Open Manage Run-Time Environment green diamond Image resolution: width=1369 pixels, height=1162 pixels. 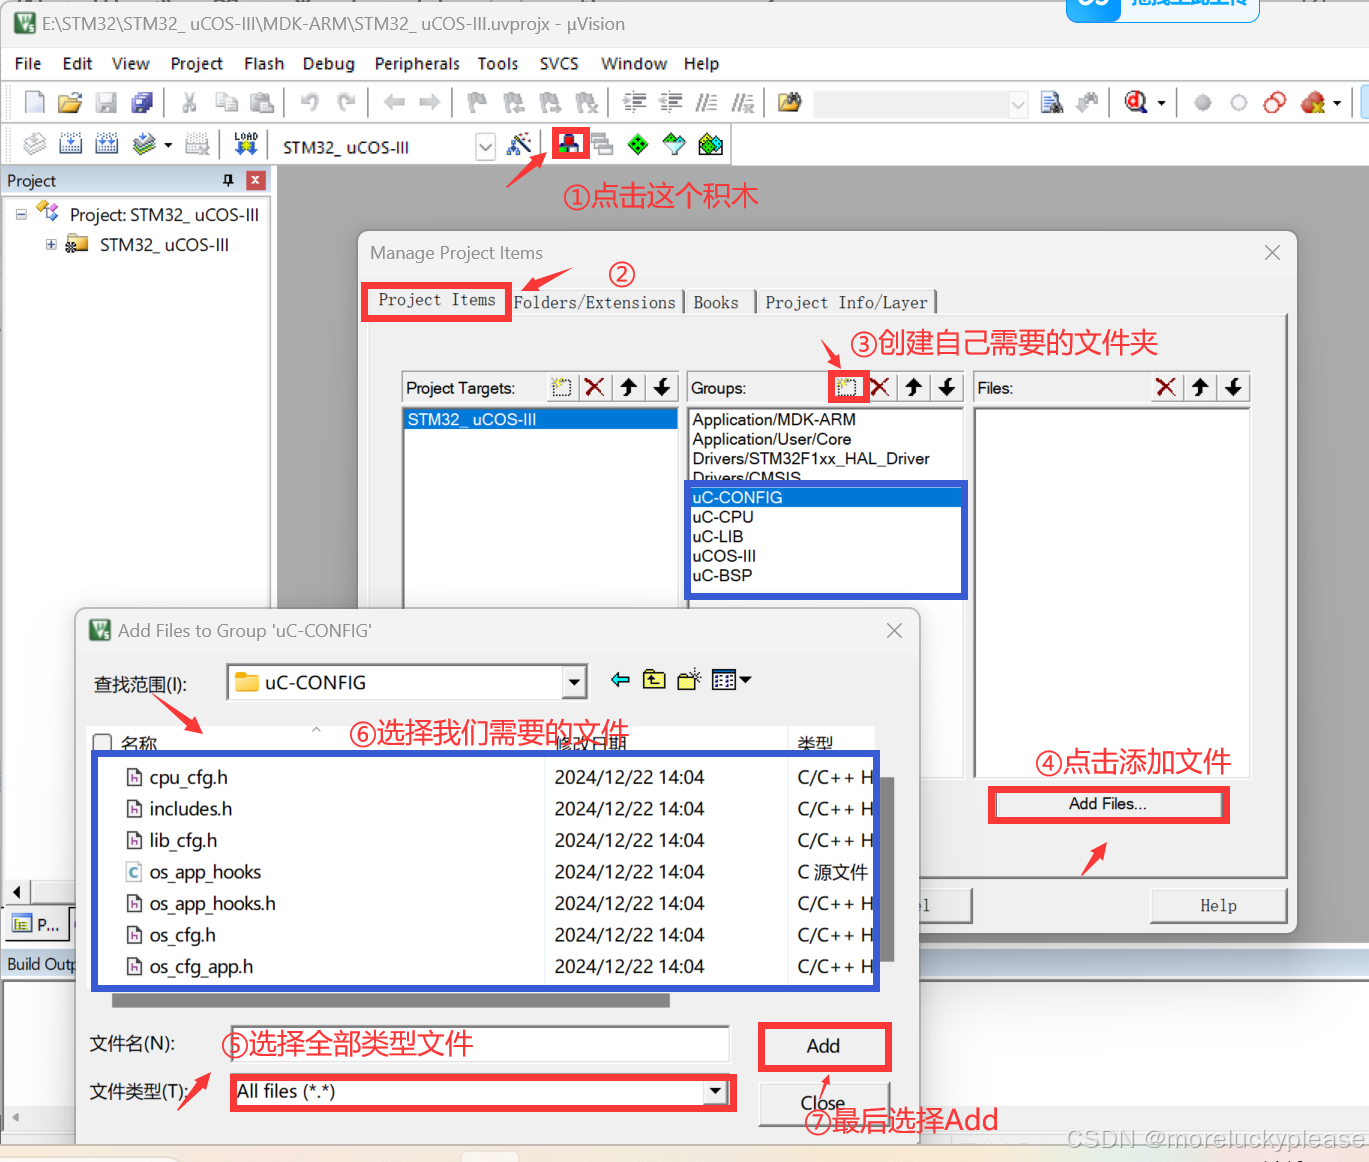[638, 145]
